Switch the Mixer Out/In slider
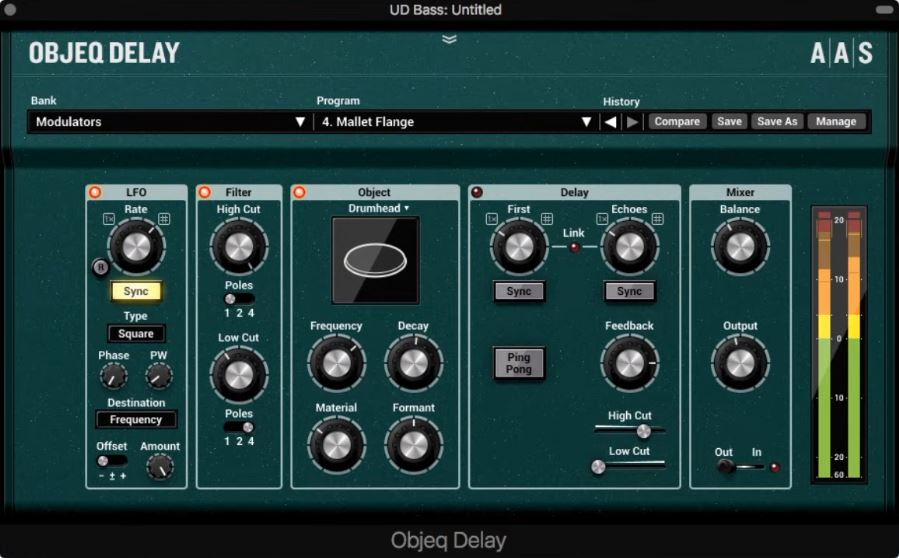Image resolution: width=899 pixels, height=558 pixels. 740,467
